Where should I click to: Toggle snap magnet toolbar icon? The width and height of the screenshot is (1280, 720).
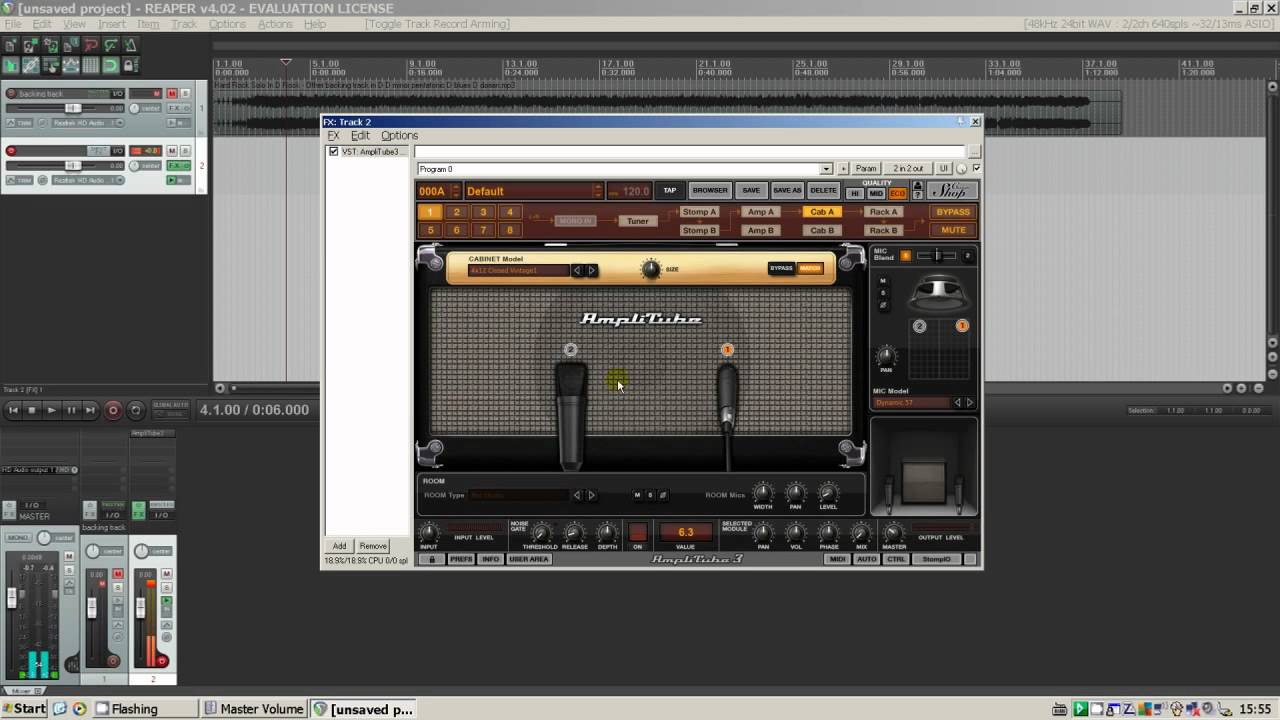111,66
